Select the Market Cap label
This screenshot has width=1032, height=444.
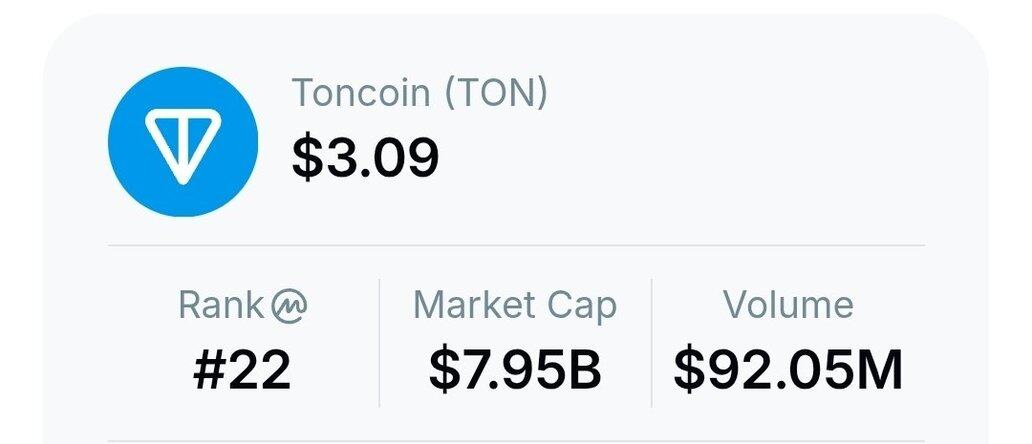tap(515, 307)
